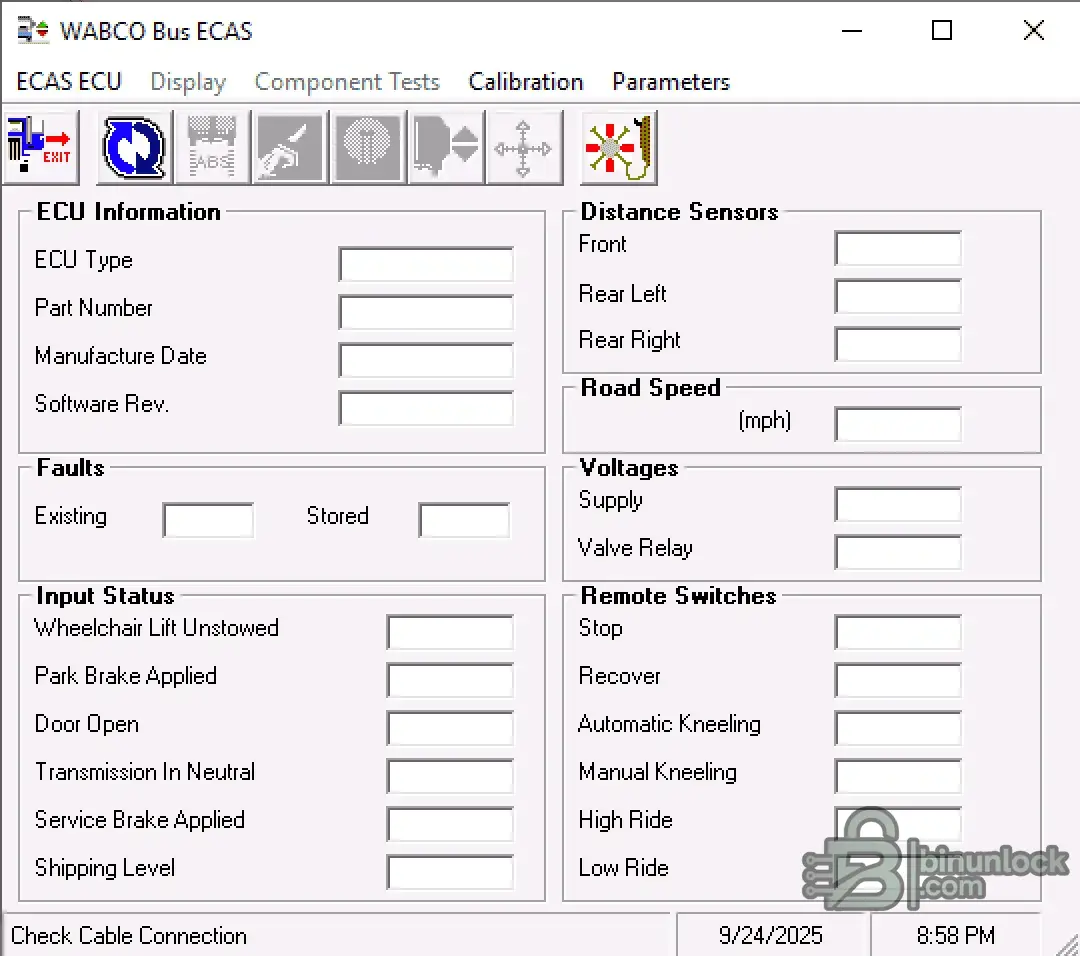Open the Component Tests menu
The image size is (1080, 956).
[347, 81]
